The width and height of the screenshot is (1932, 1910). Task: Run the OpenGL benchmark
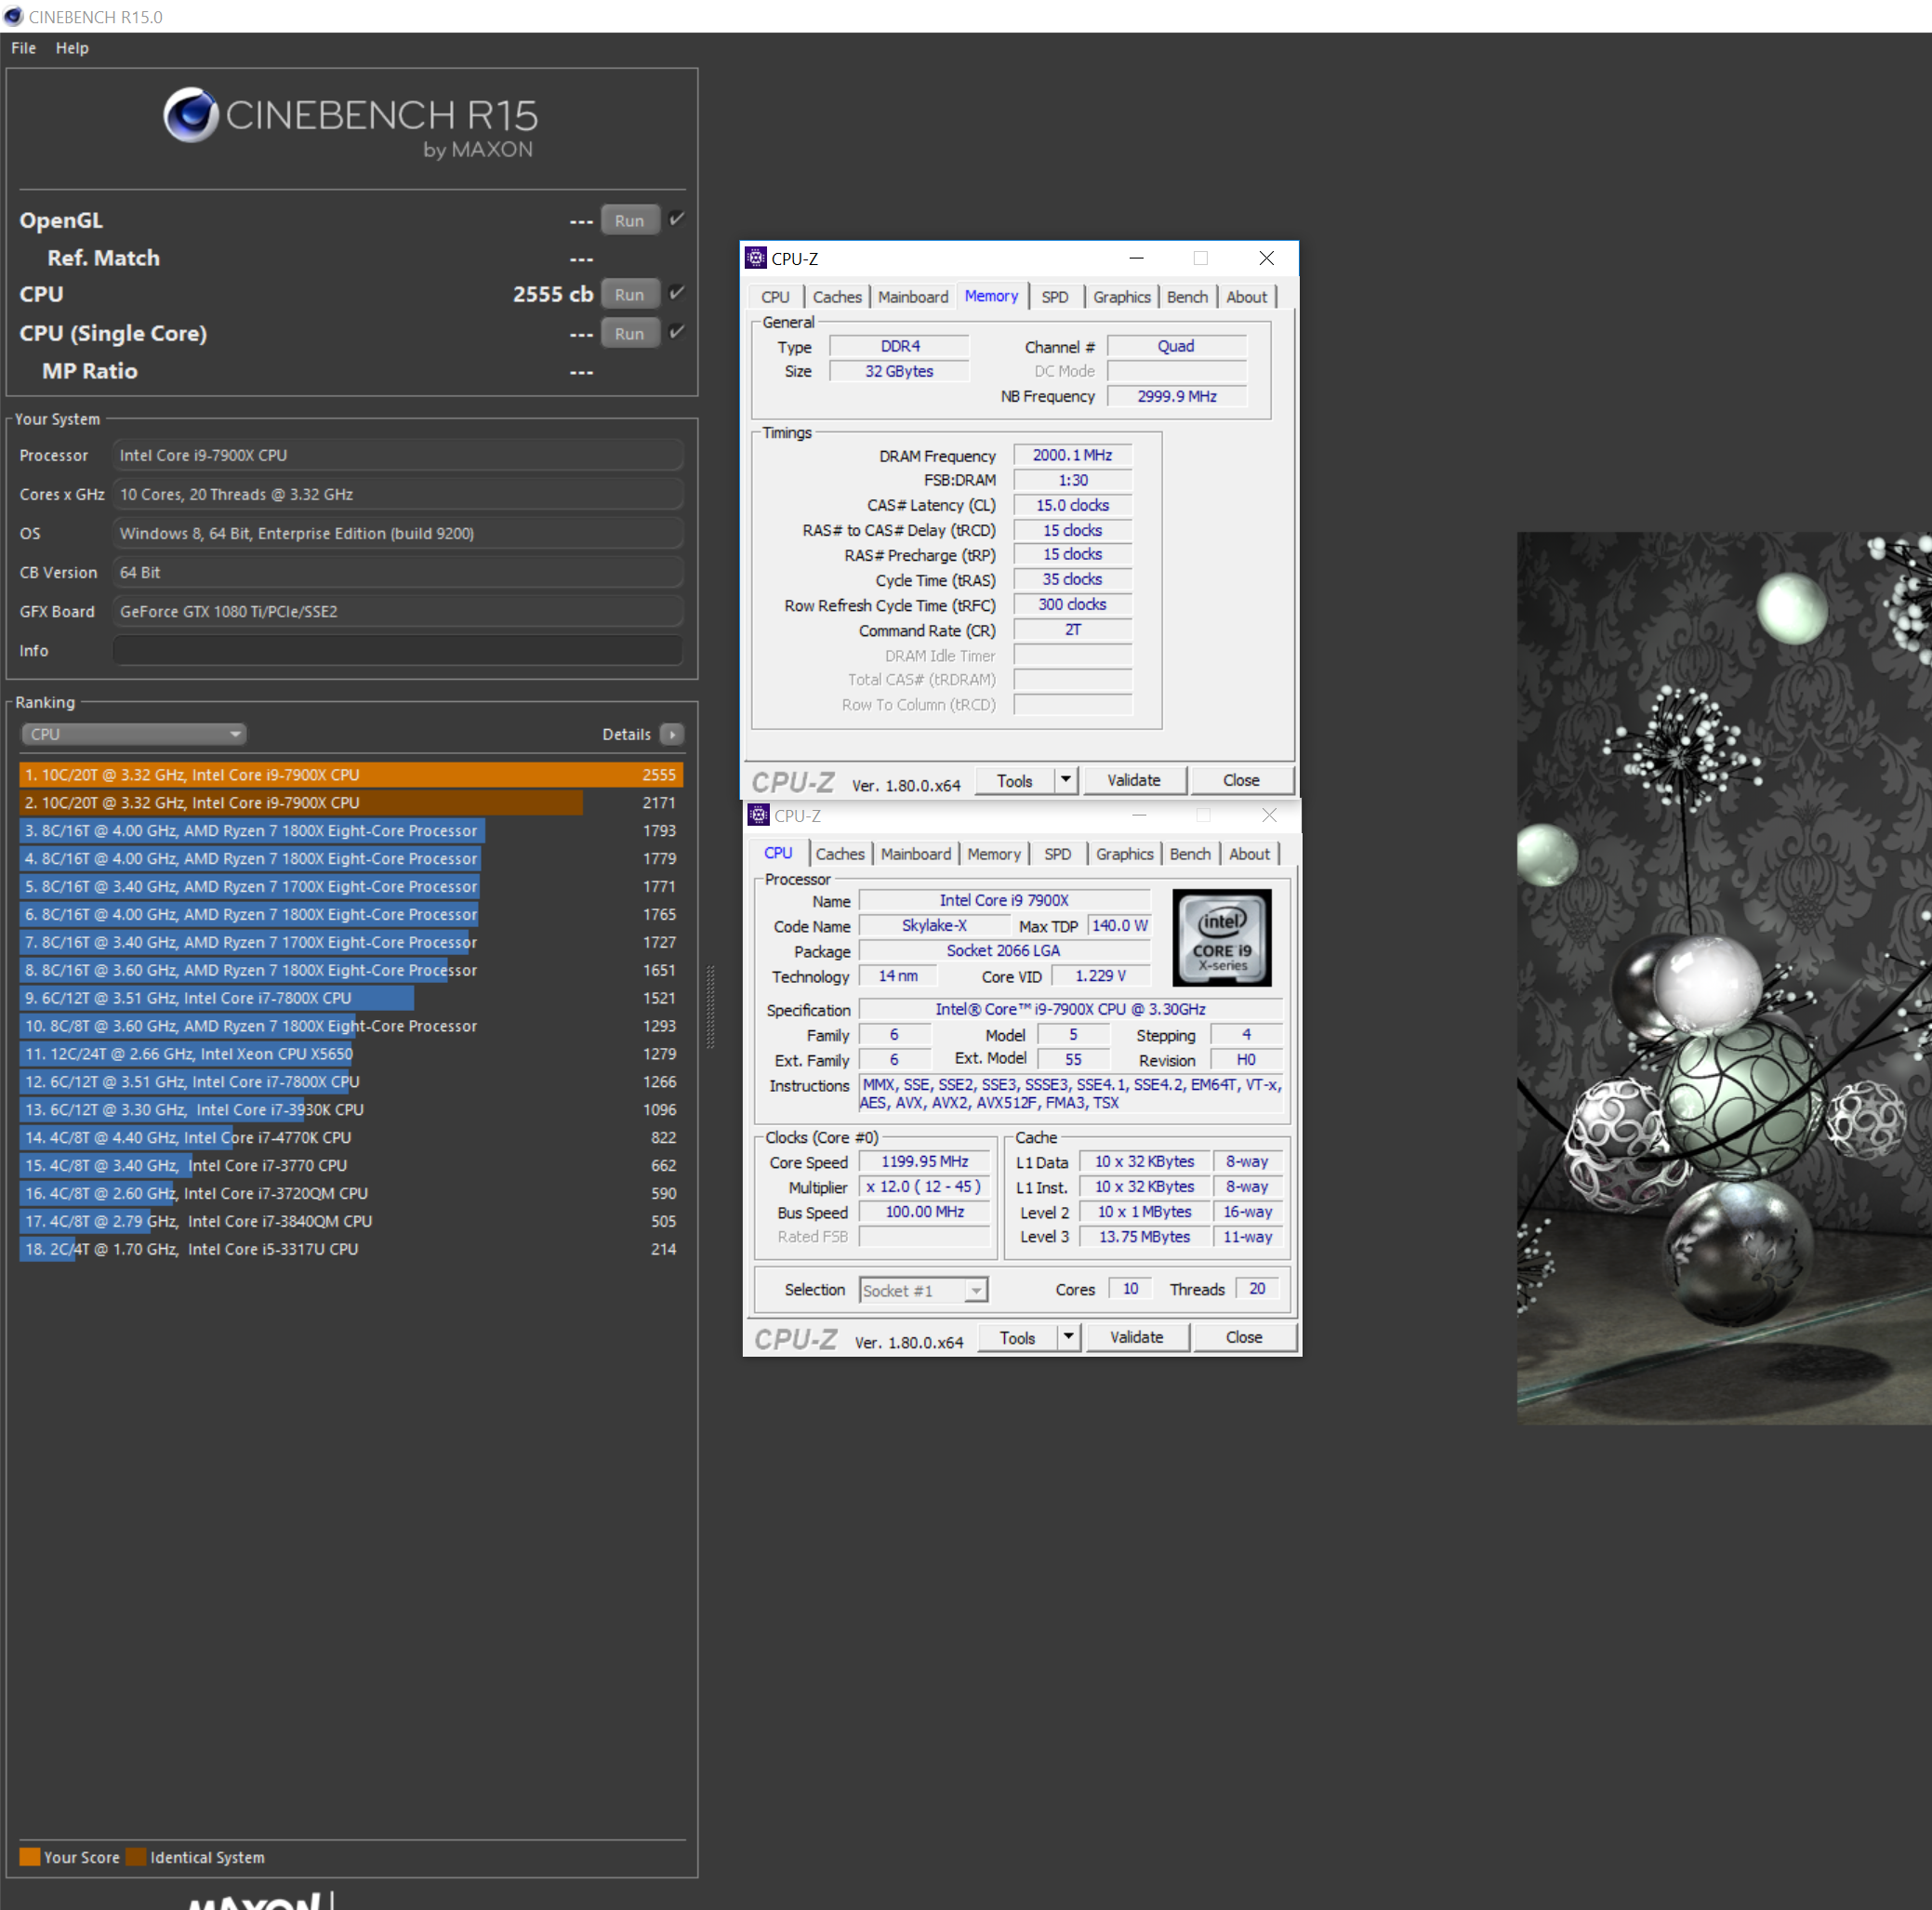pos(629,220)
